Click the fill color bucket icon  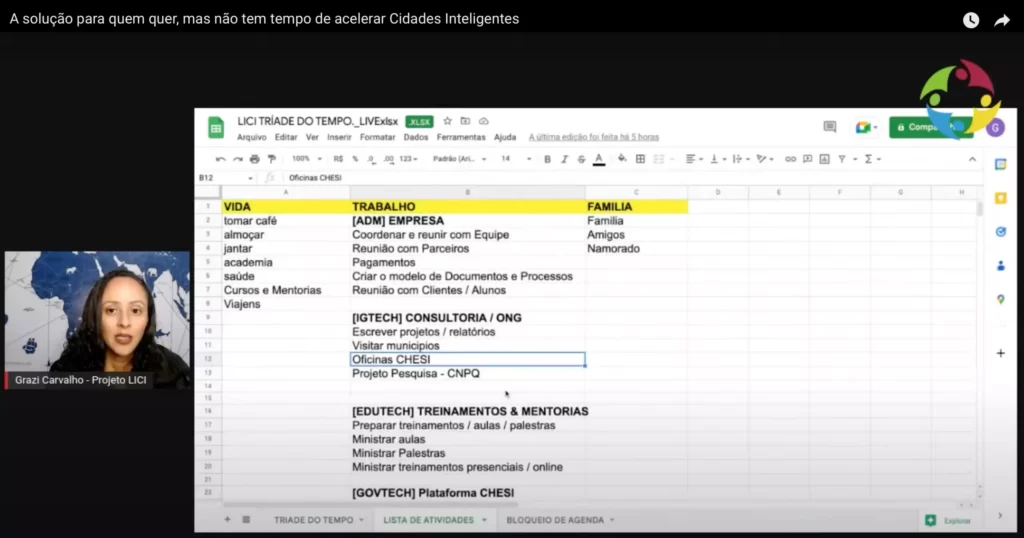coord(621,159)
